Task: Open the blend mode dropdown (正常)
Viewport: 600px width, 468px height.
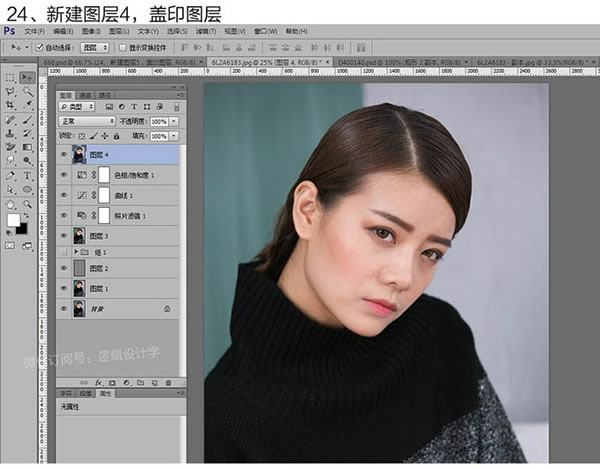Action: click(x=87, y=121)
